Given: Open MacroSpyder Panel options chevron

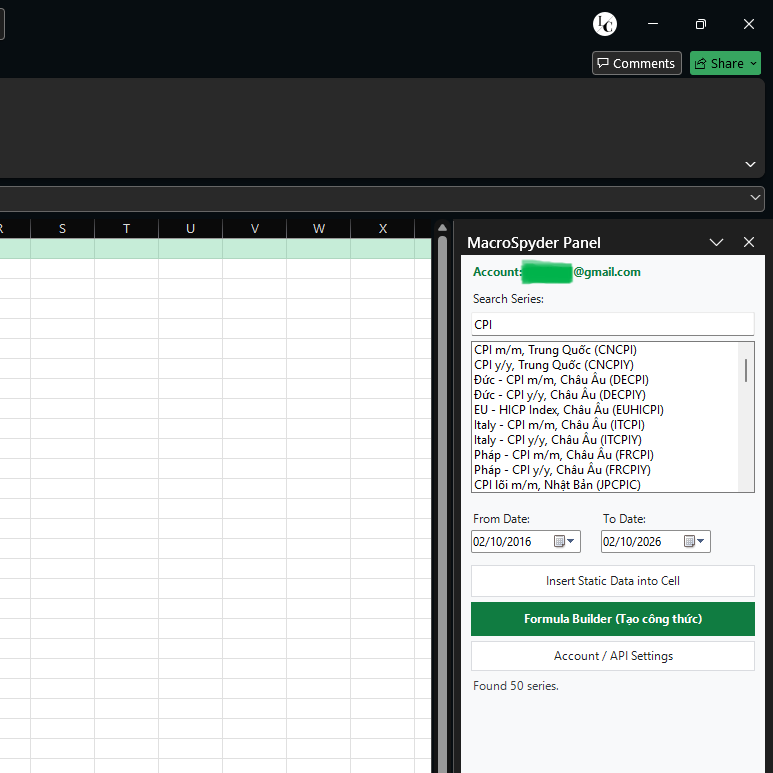Looking at the screenshot, I should 716,242.
